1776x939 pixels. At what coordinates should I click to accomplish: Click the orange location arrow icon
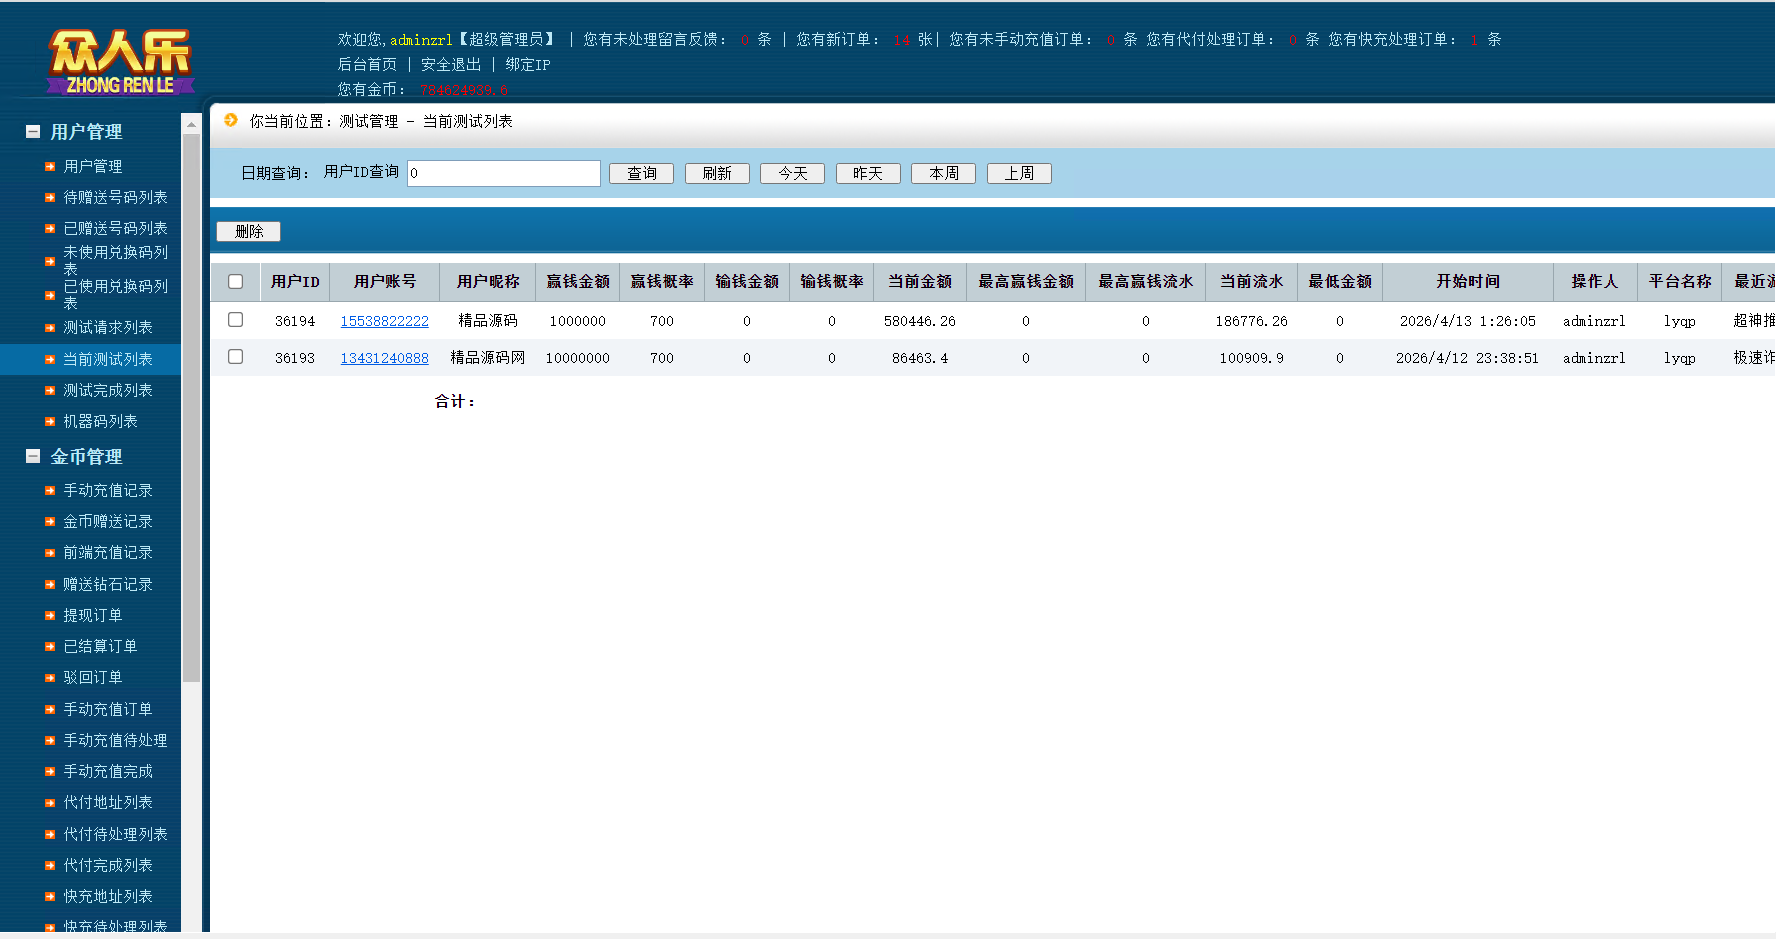(x=231, y=120)
